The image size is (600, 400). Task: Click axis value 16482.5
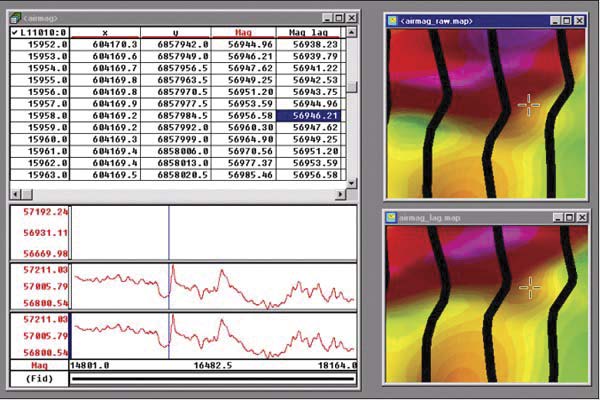[213, 365]
